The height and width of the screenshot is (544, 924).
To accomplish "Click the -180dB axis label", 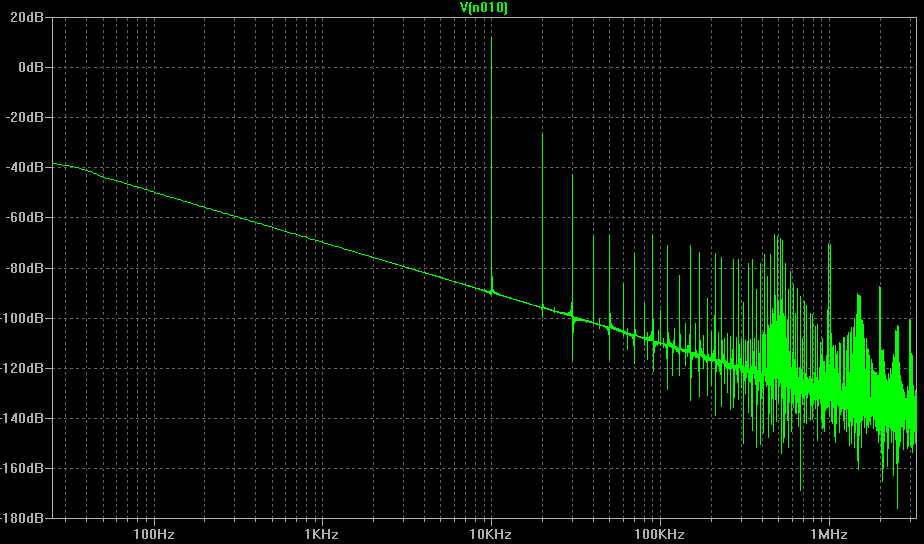I will click(22, 518).
